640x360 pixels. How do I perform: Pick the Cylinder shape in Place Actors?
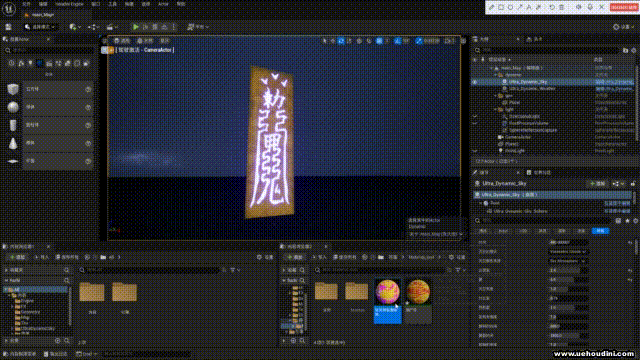(x=50, y=125)
